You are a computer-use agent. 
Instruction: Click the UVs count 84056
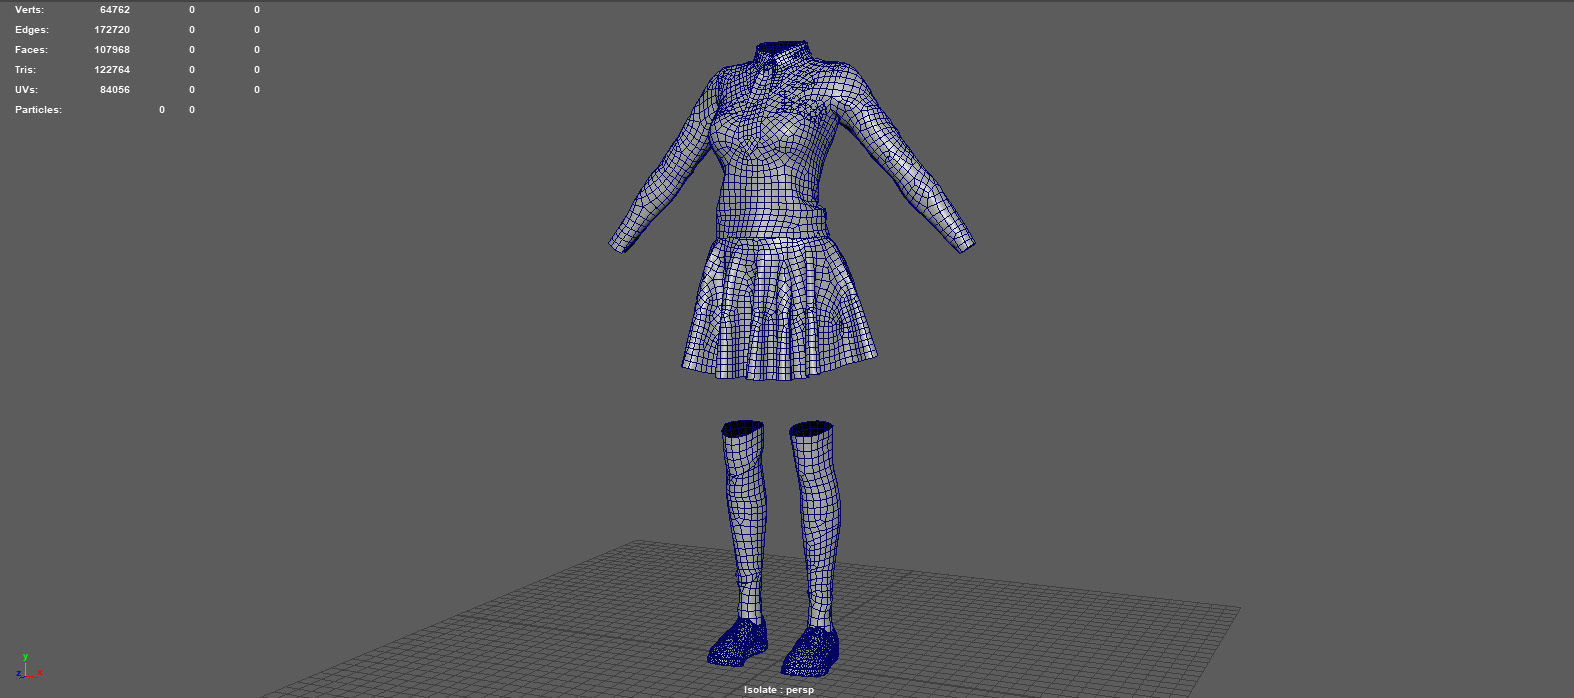[x=114, y=90]
